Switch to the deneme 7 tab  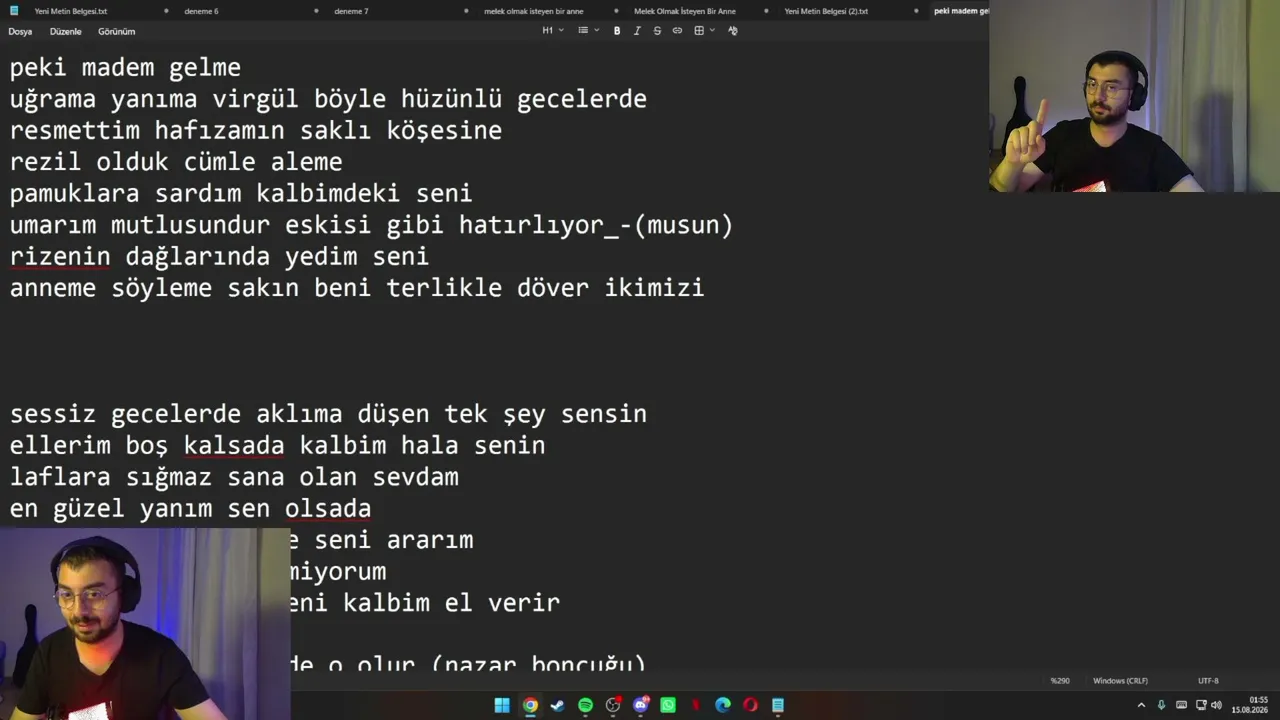click(351, 11)
